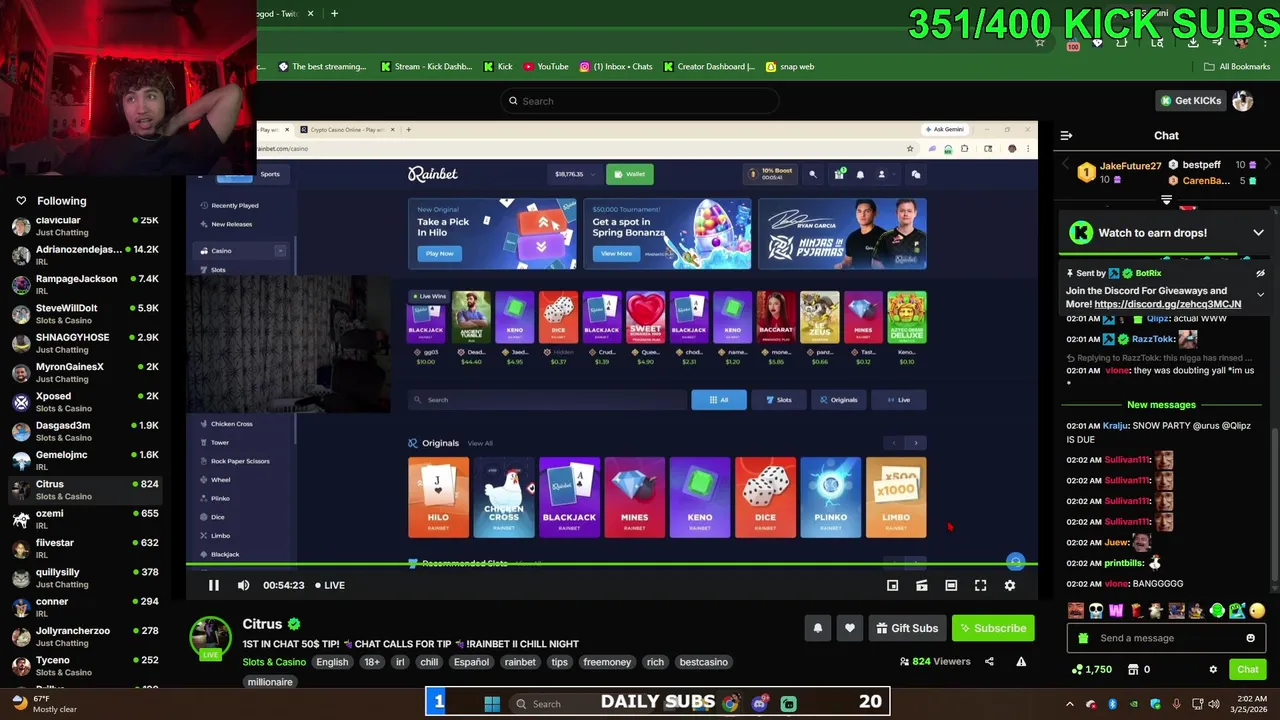The width and height of the screenshot is (1280, 720).
Task: Show hidden system tray icons
Action: click(x=1070, y=704)
